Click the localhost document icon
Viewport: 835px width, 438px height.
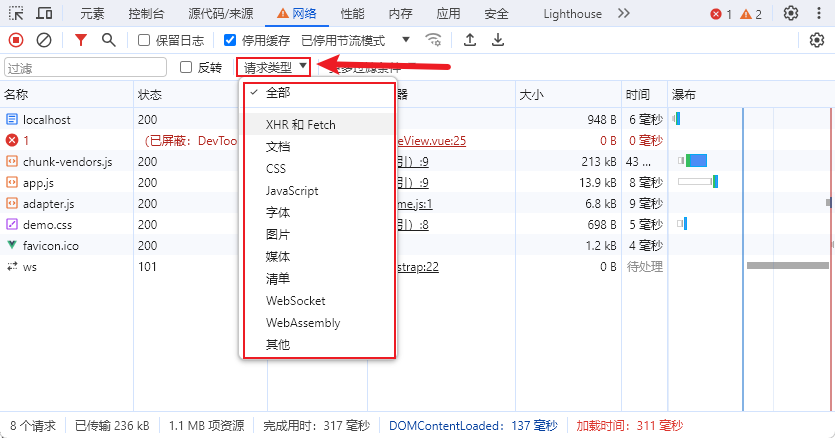(x=12, y=119)
